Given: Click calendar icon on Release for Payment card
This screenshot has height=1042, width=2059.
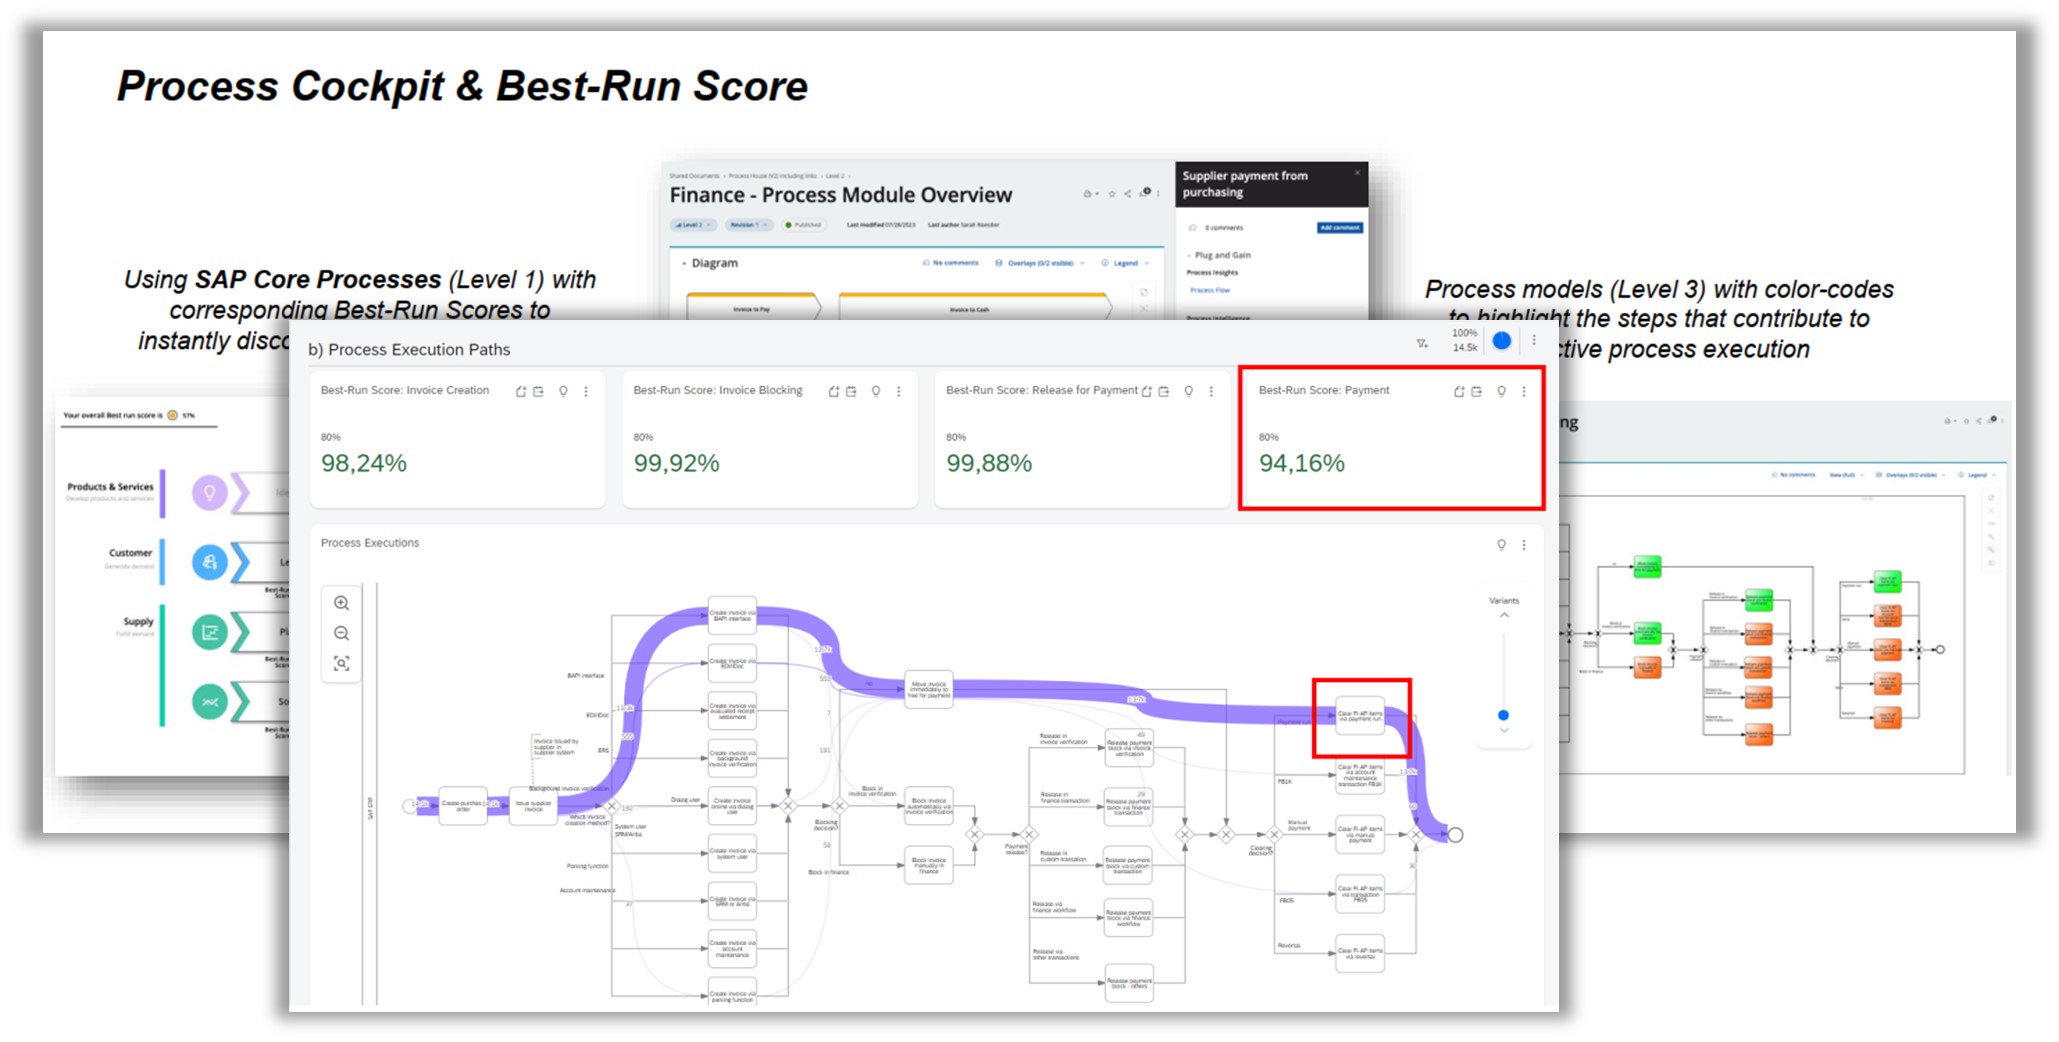Looking at the screenshot, I should tap(1164, 391).
